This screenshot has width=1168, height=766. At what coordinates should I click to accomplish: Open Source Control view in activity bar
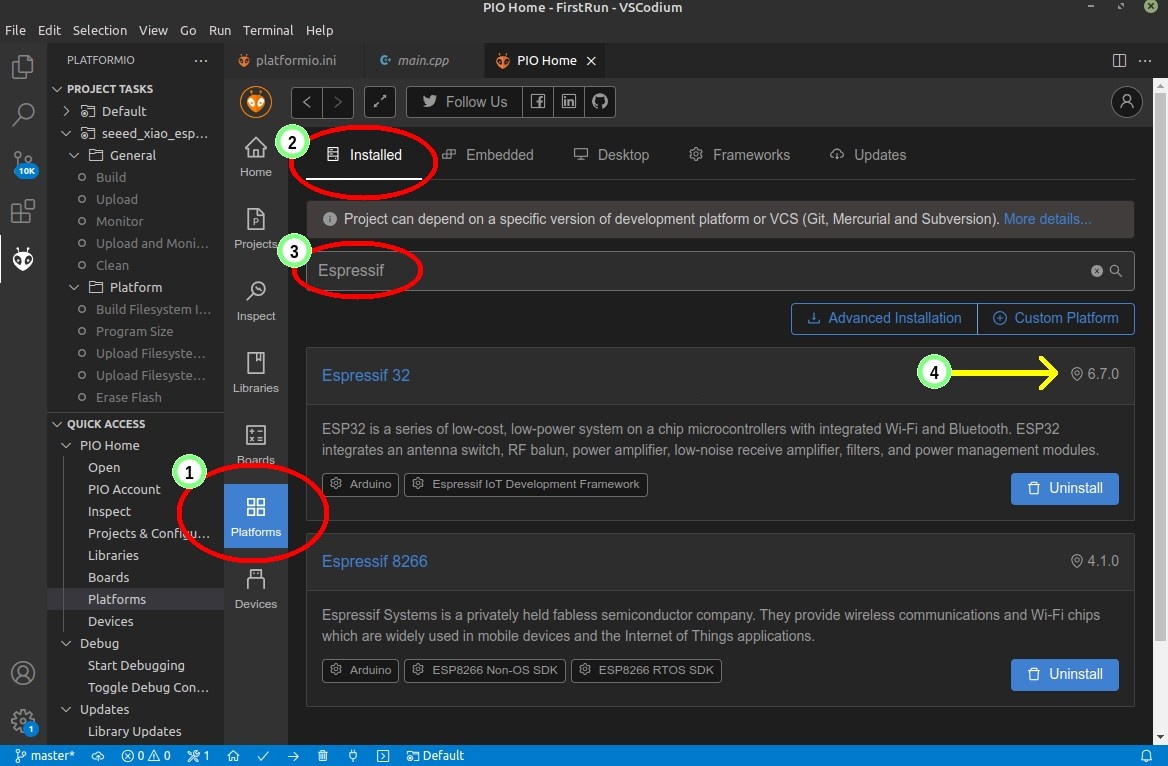click(23, 163)
